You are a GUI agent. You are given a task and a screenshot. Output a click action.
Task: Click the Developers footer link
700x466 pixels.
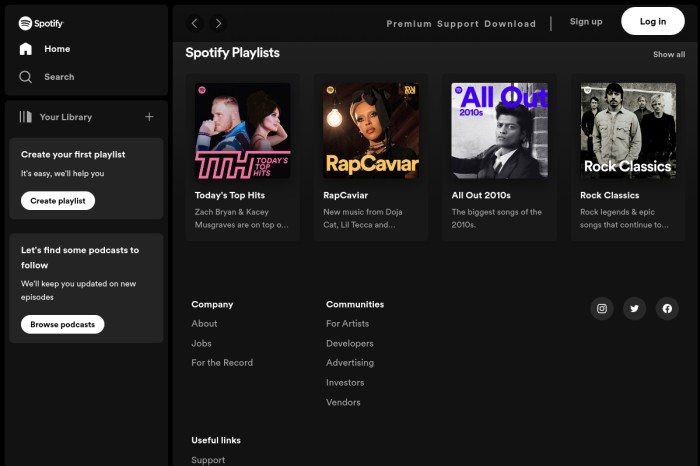[x=350, y=343]
